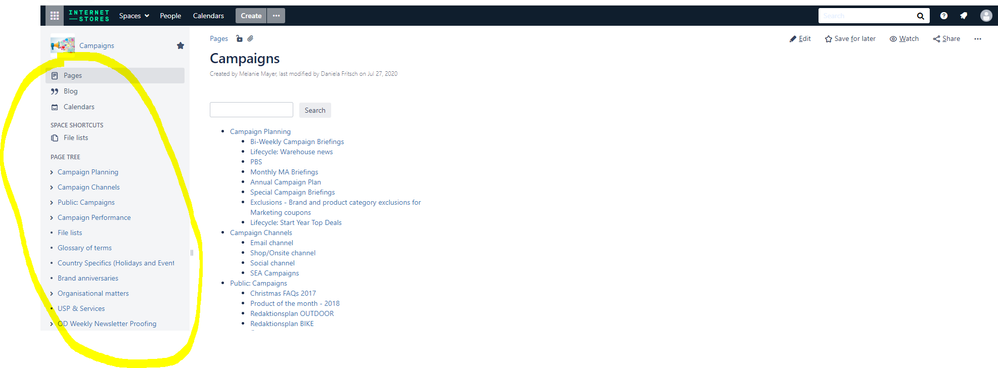
Task: Open the Spaces dropdown
Action: click(134, 16)
